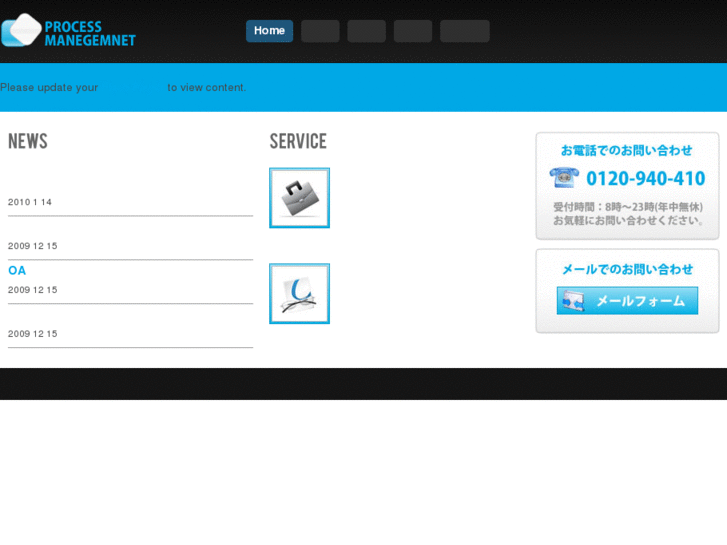
Task: Click 'Please update your' notice text
Action: coord(49,88)
